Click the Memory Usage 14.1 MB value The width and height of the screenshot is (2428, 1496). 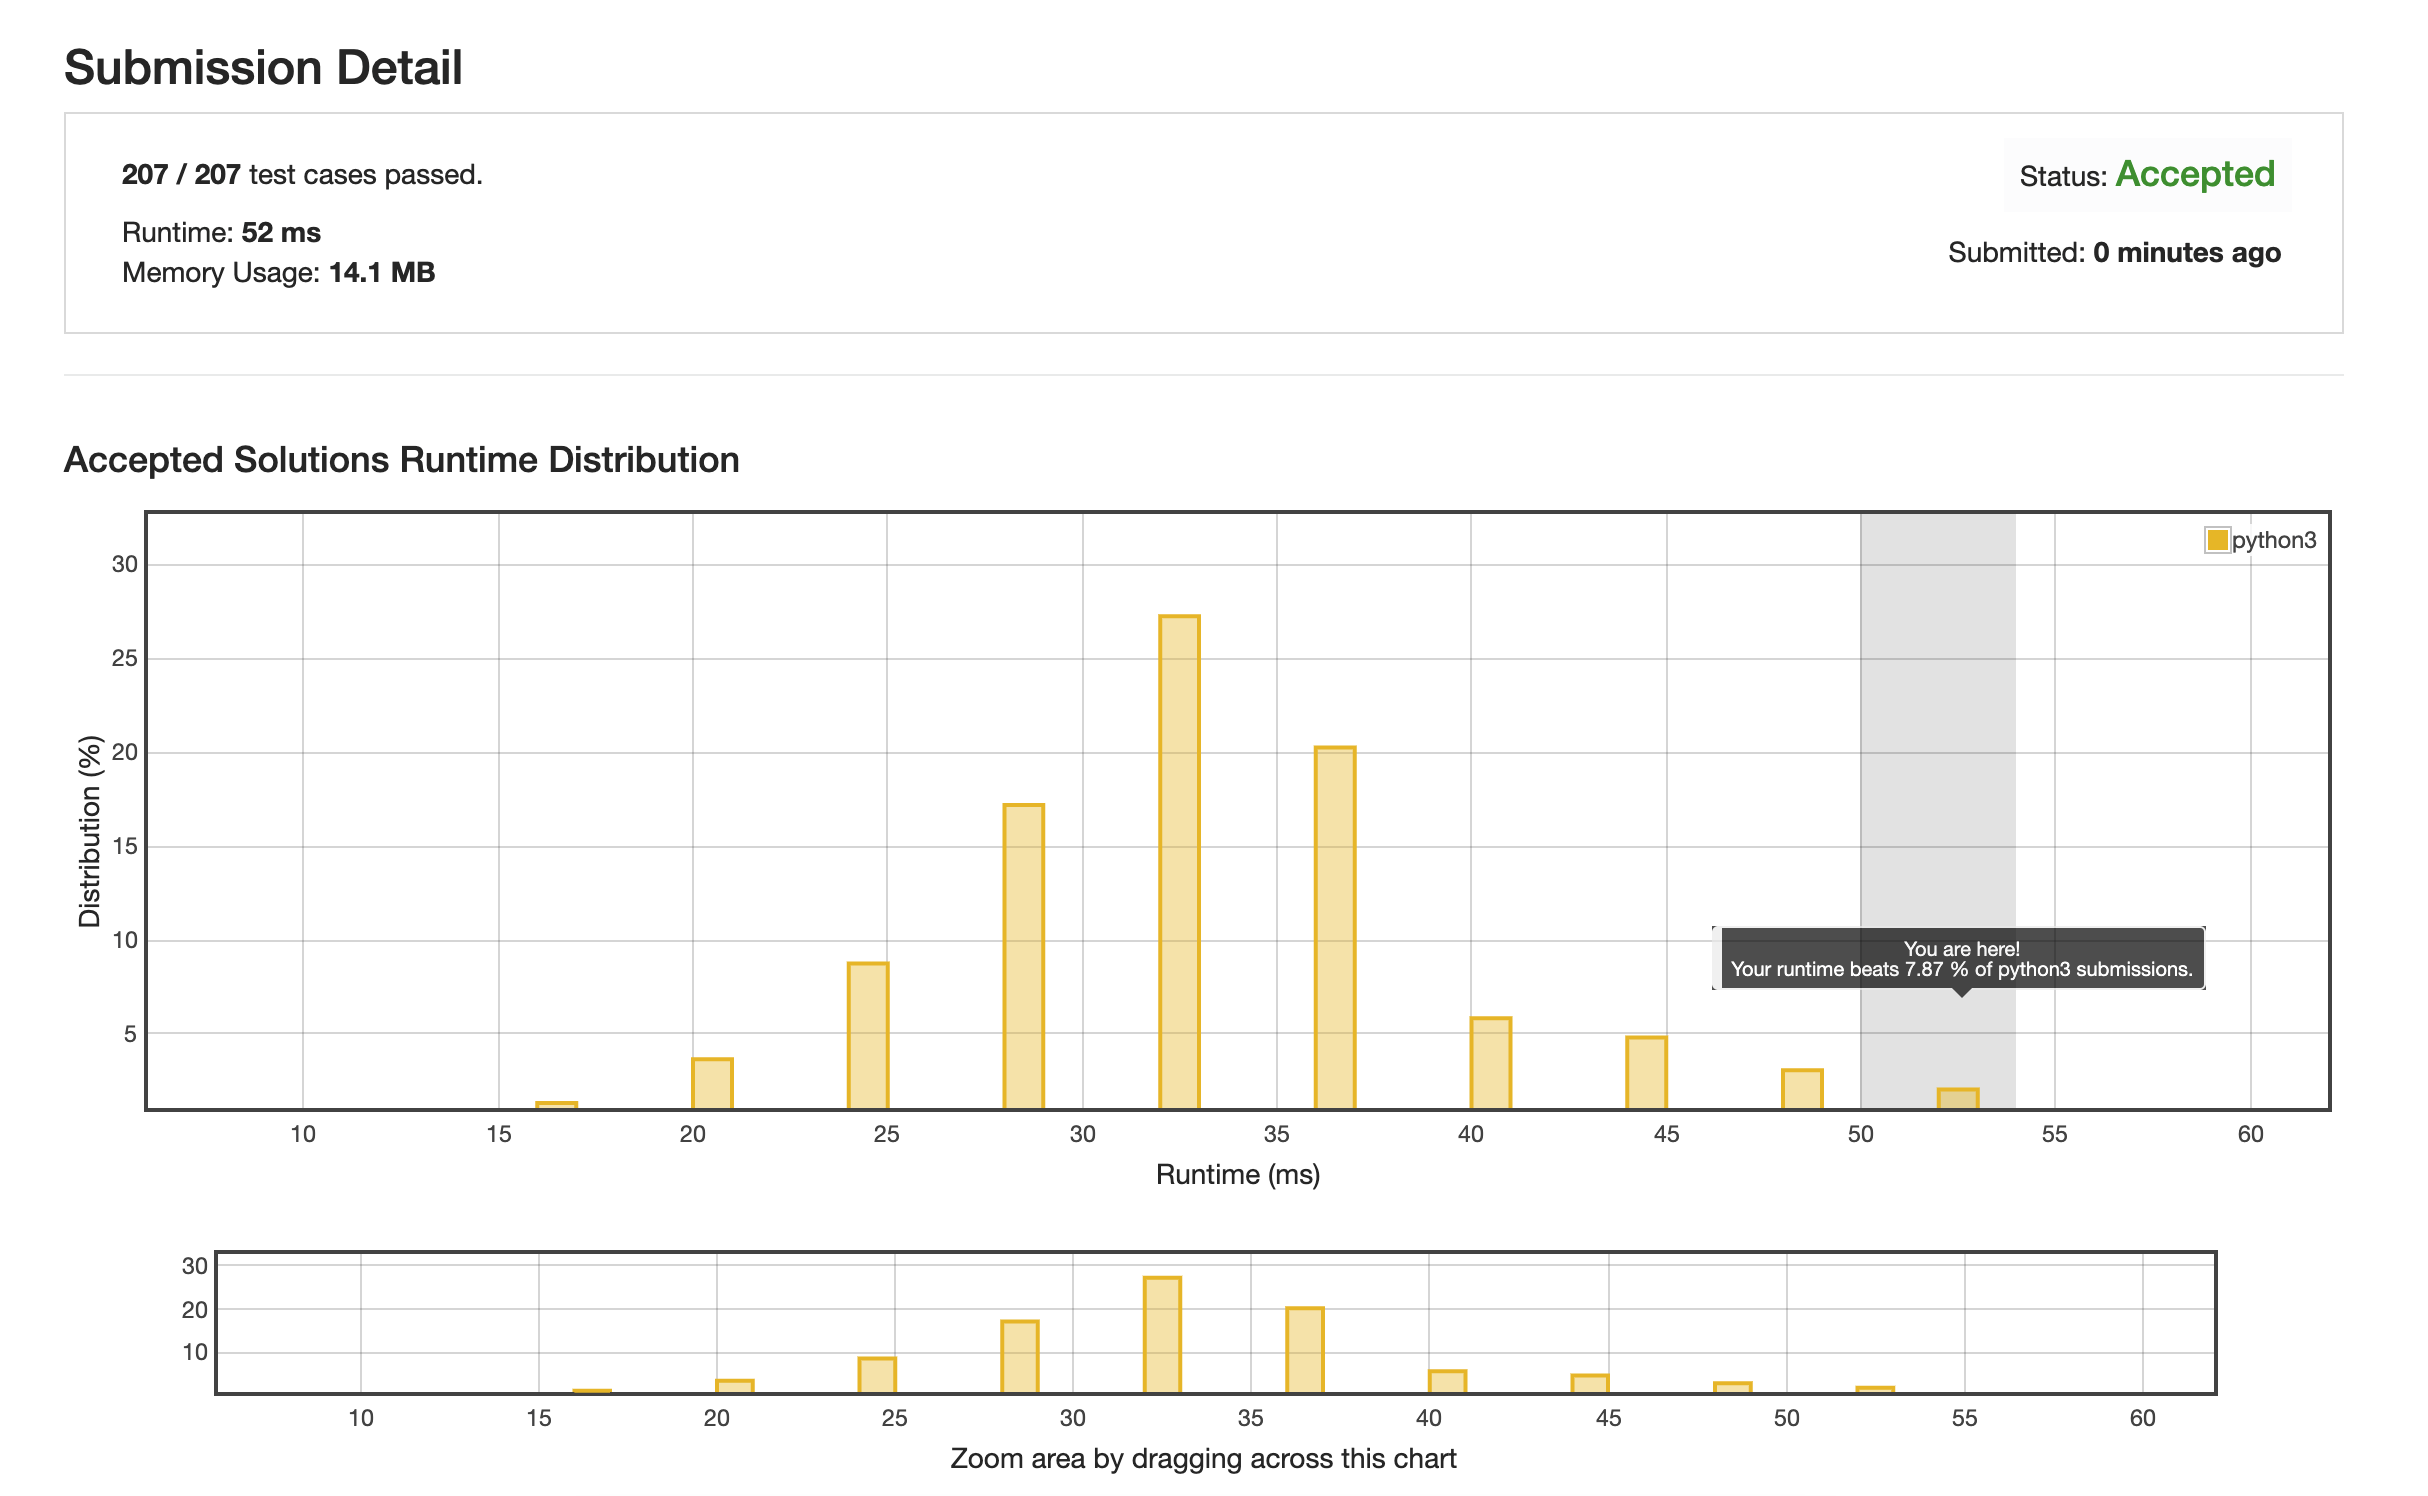(381, 272)
